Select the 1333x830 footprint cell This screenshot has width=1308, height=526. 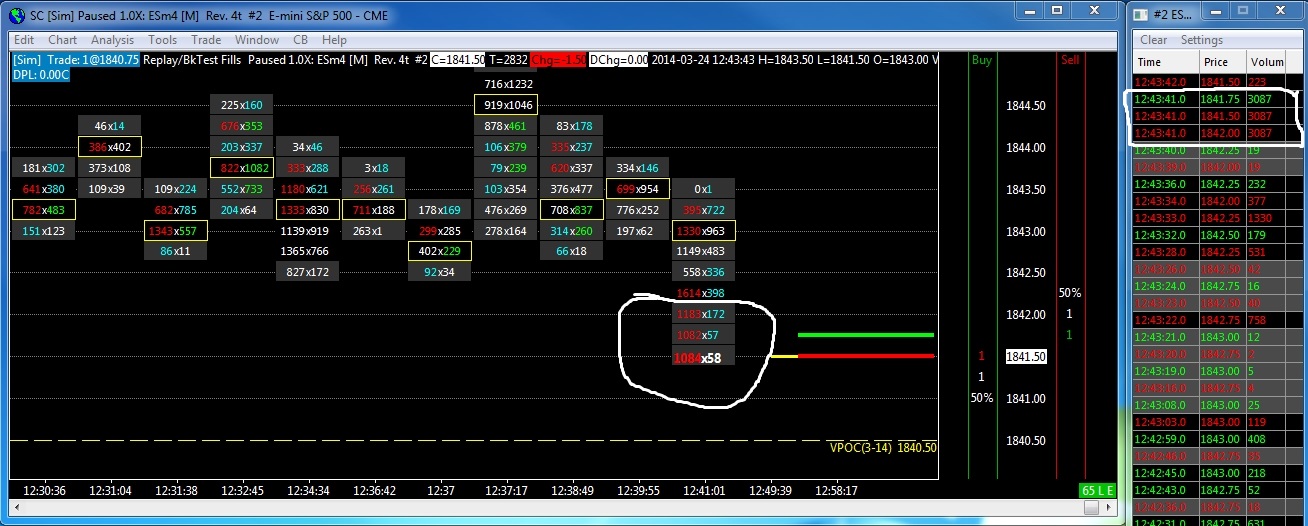307,210
